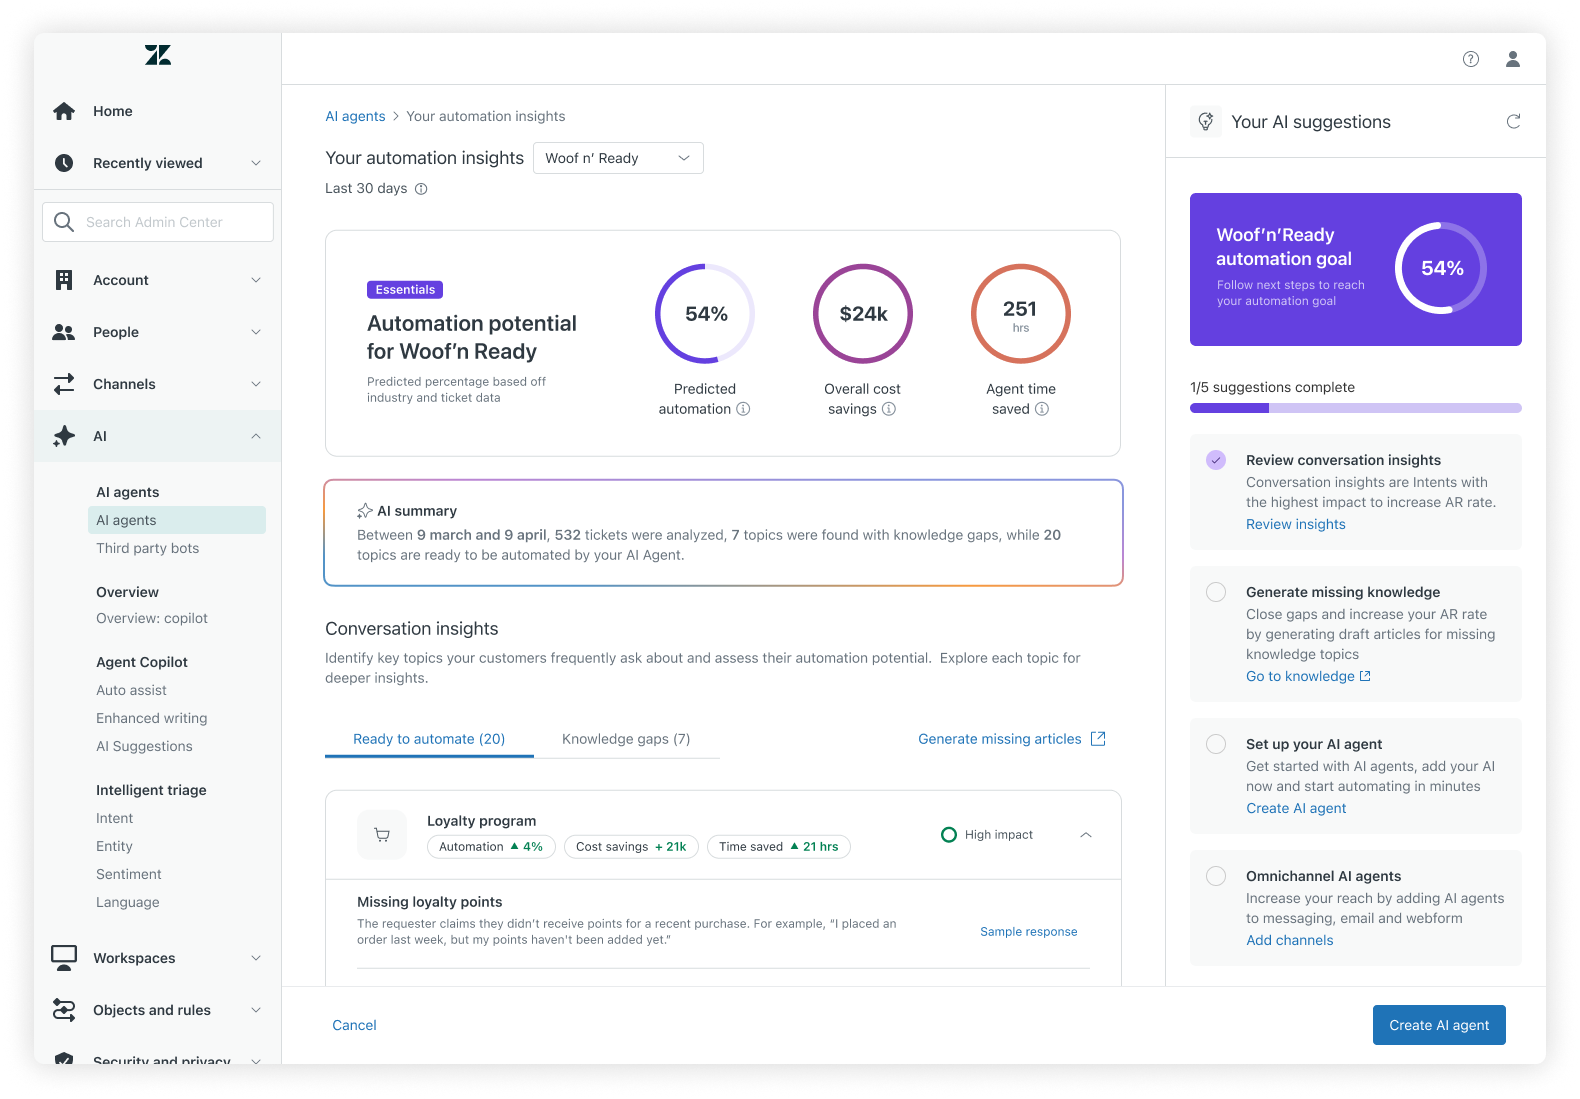Click the info icon beside Predicted automation
This screenshot has width=1580, height=1099.
(743, 409)
